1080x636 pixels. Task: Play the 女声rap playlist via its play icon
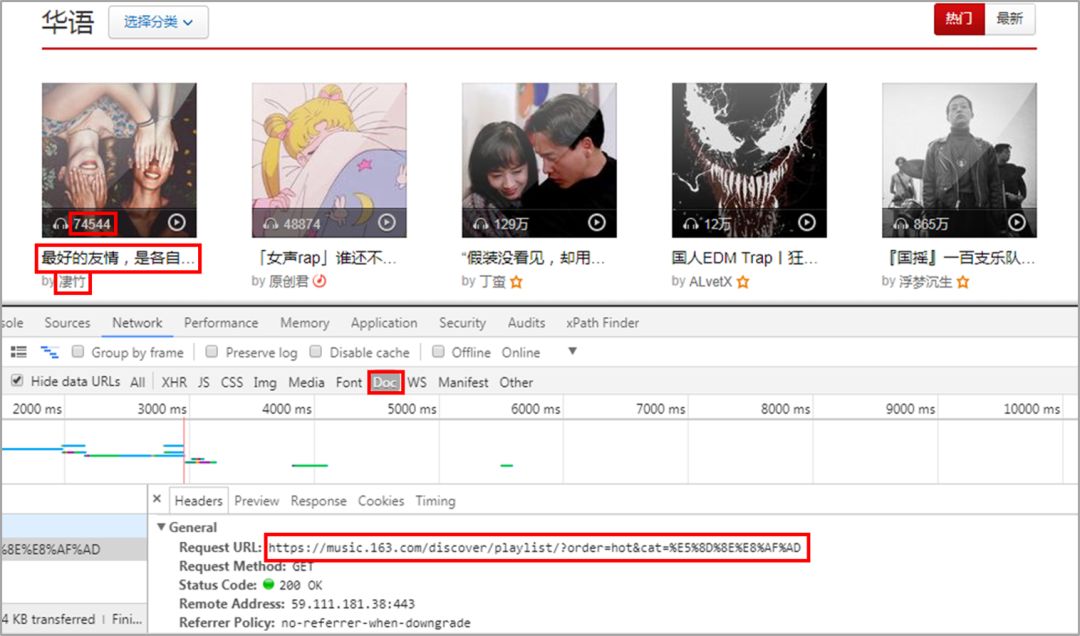[x=387, y=223]
